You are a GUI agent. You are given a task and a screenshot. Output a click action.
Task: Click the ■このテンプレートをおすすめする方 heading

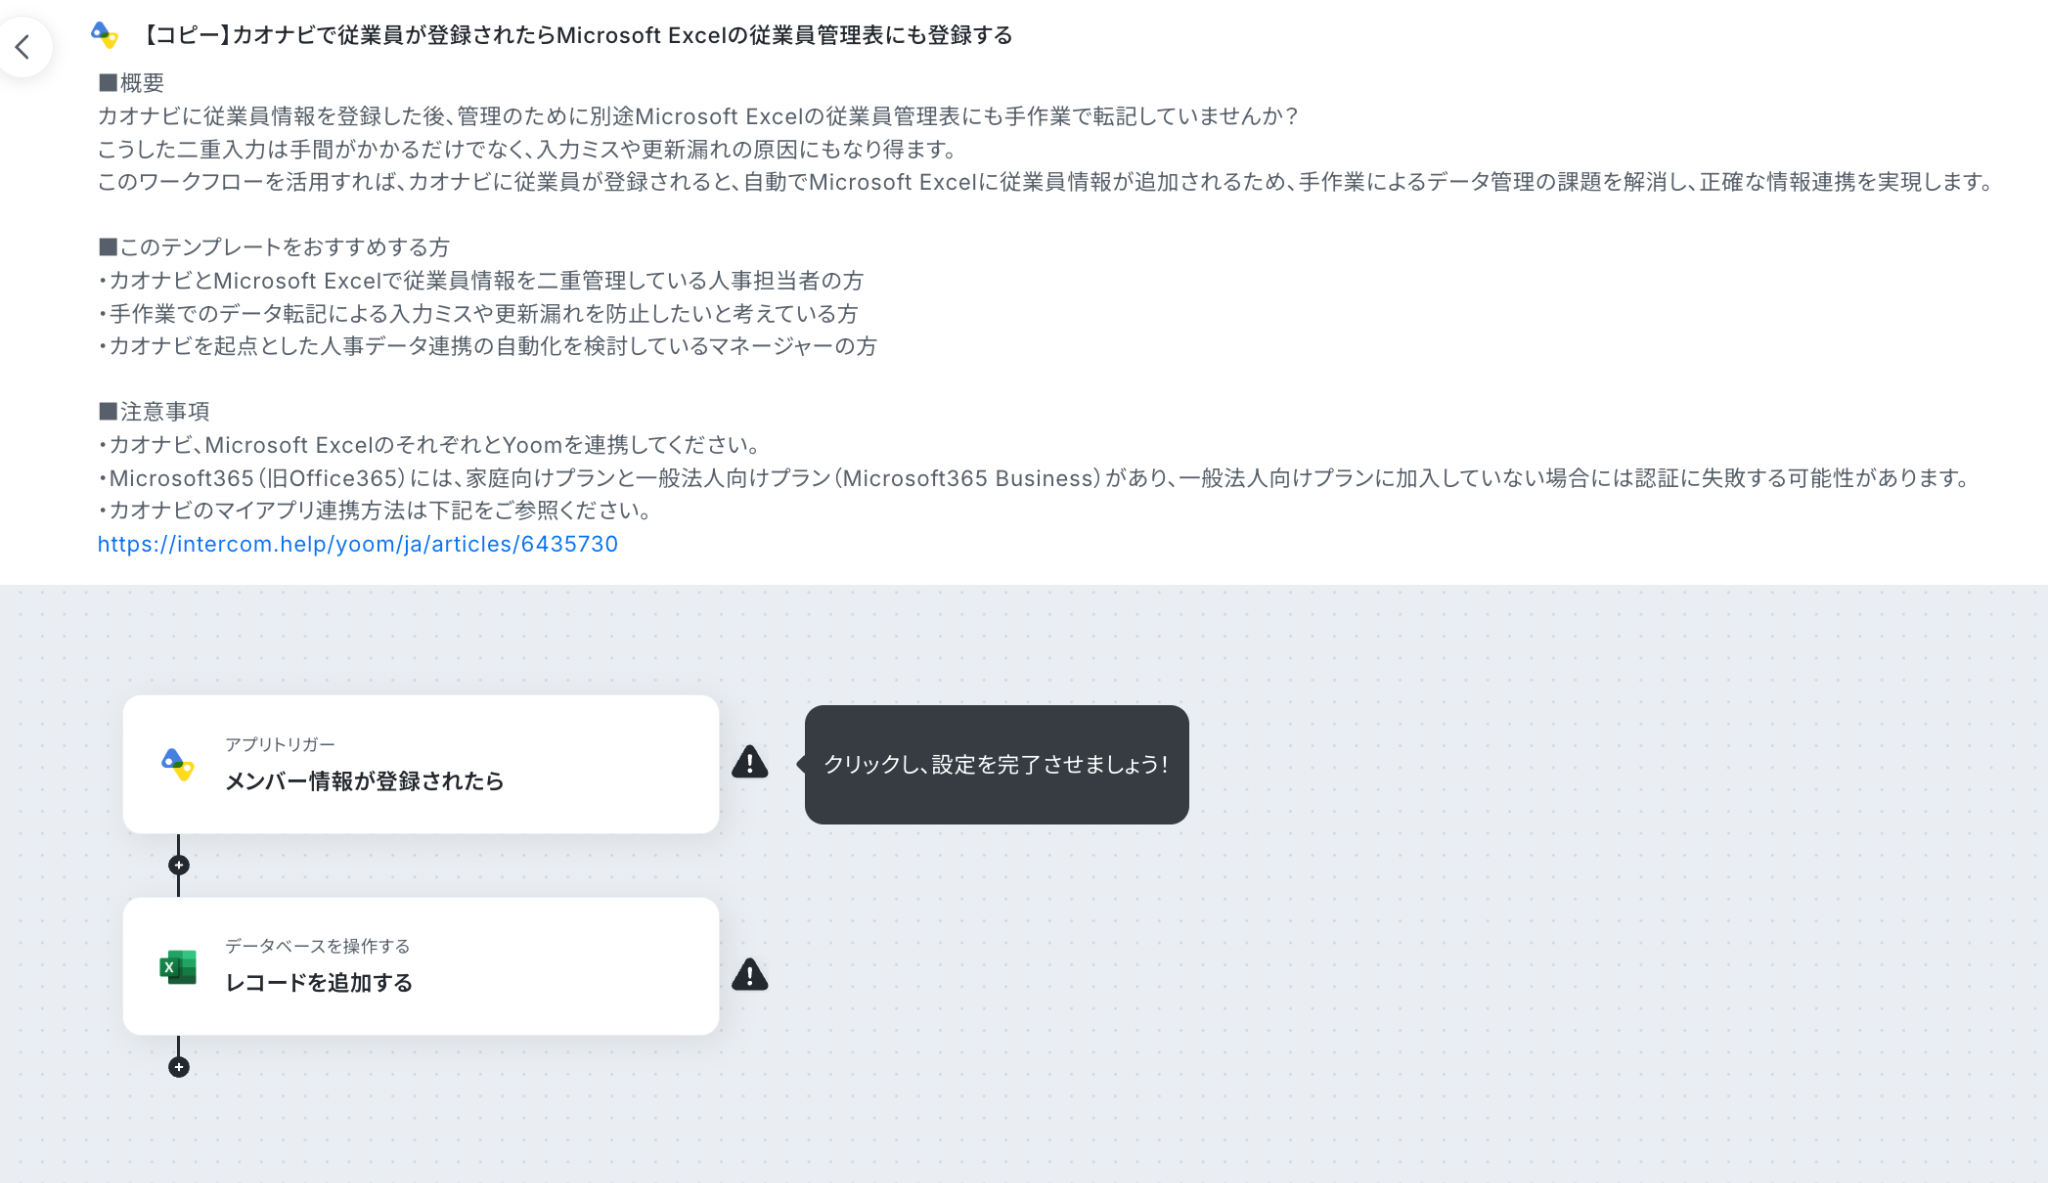[274, 247]
